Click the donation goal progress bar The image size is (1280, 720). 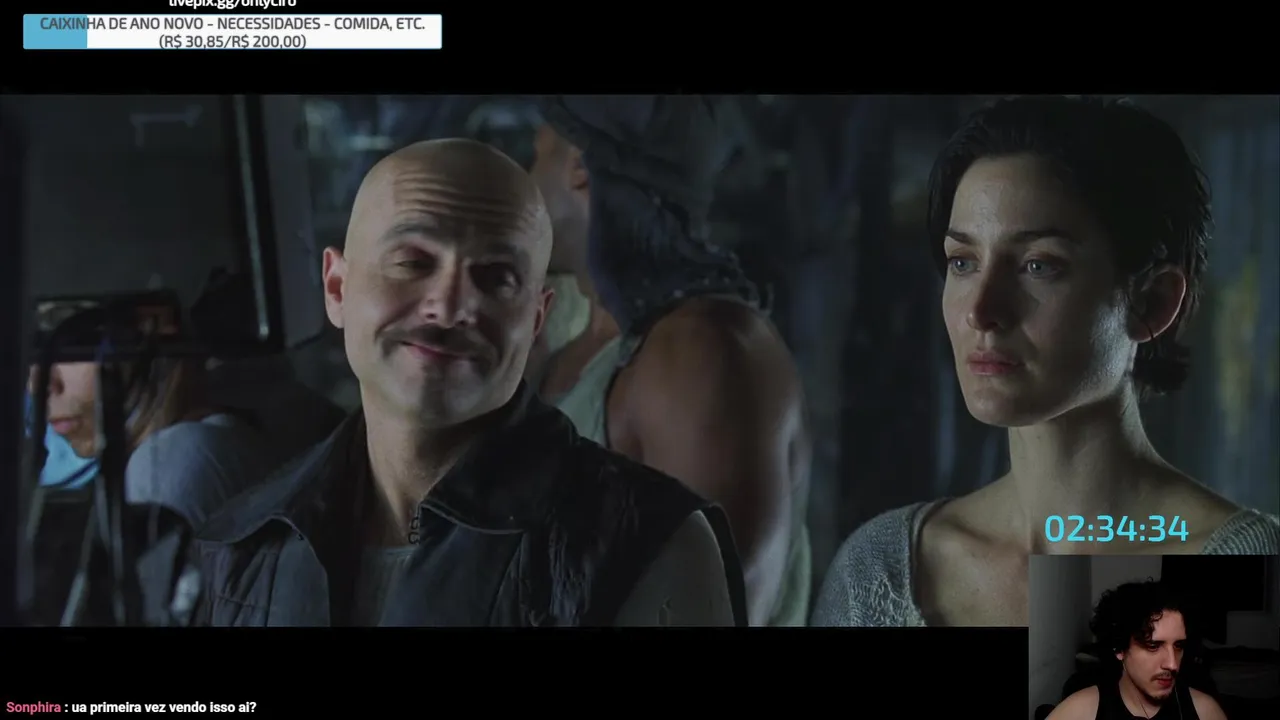point(232,32)
